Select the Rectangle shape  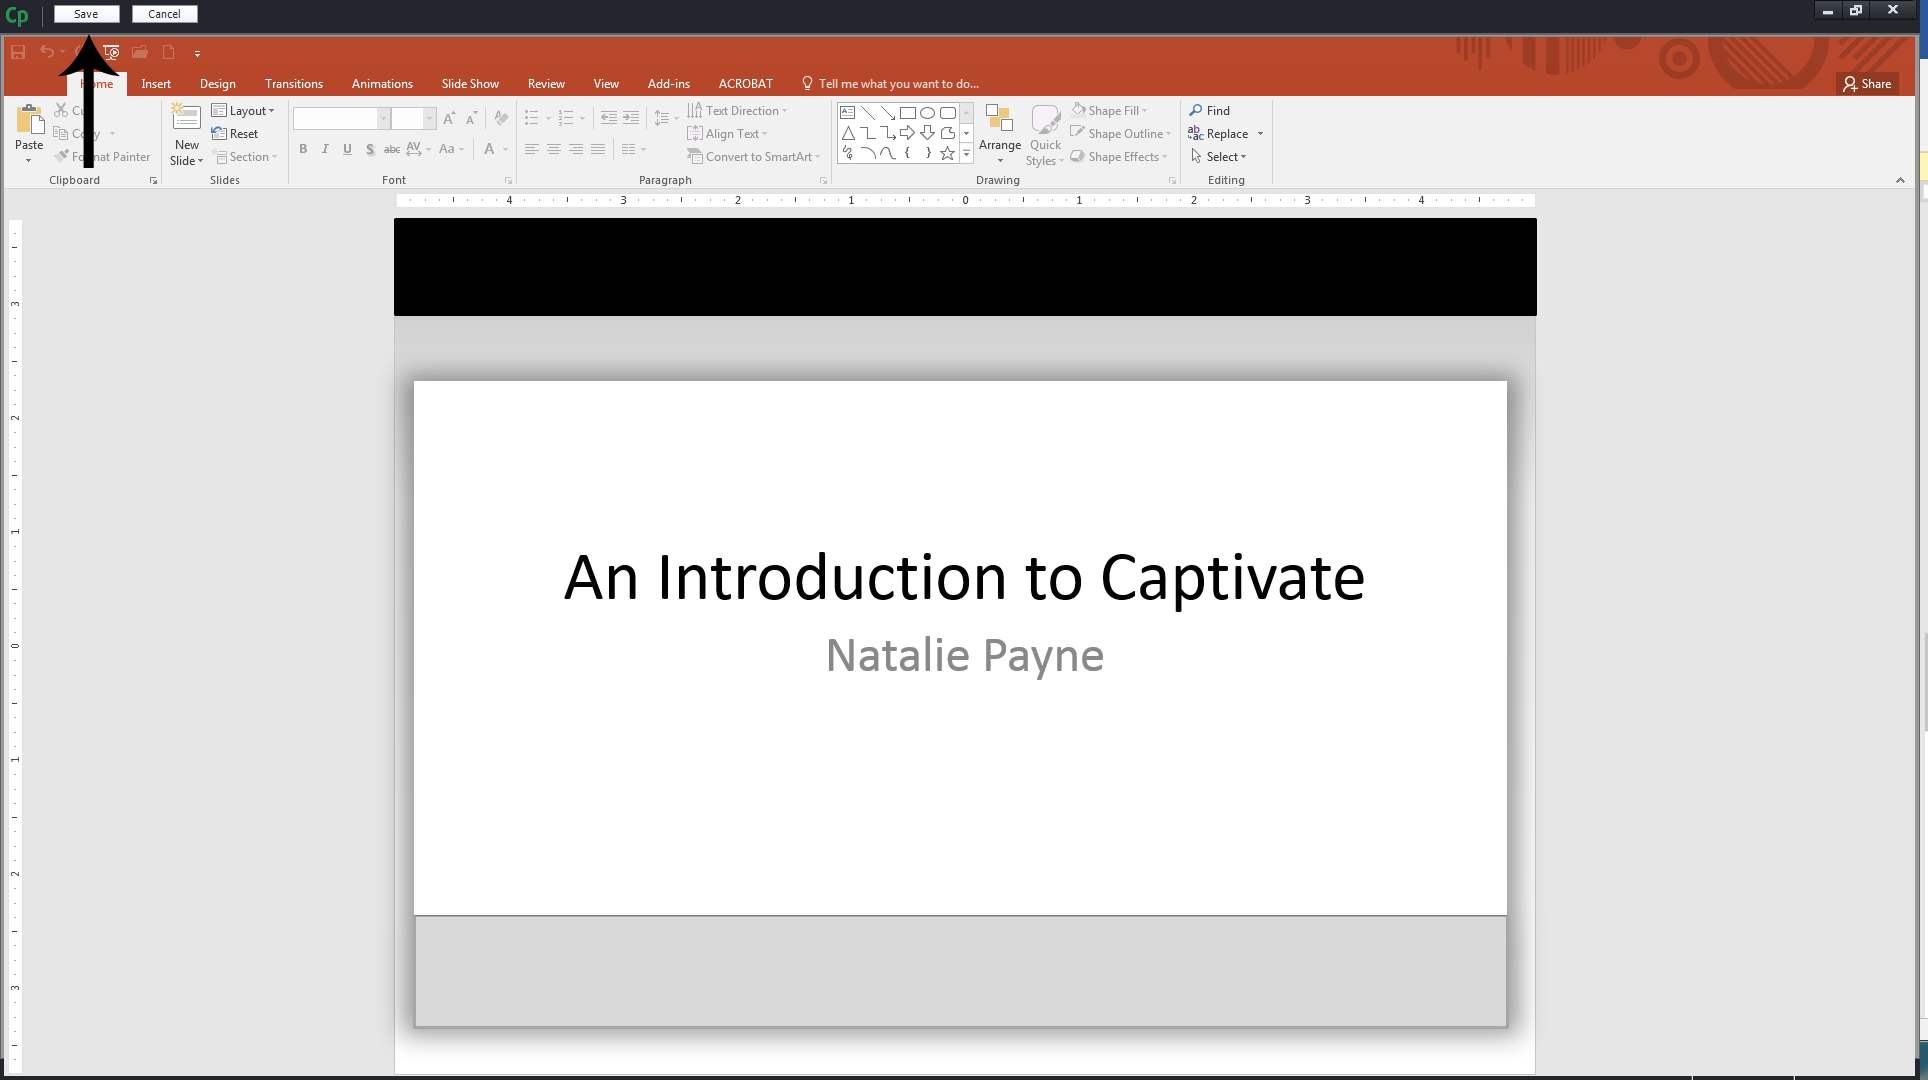(908, 113)
